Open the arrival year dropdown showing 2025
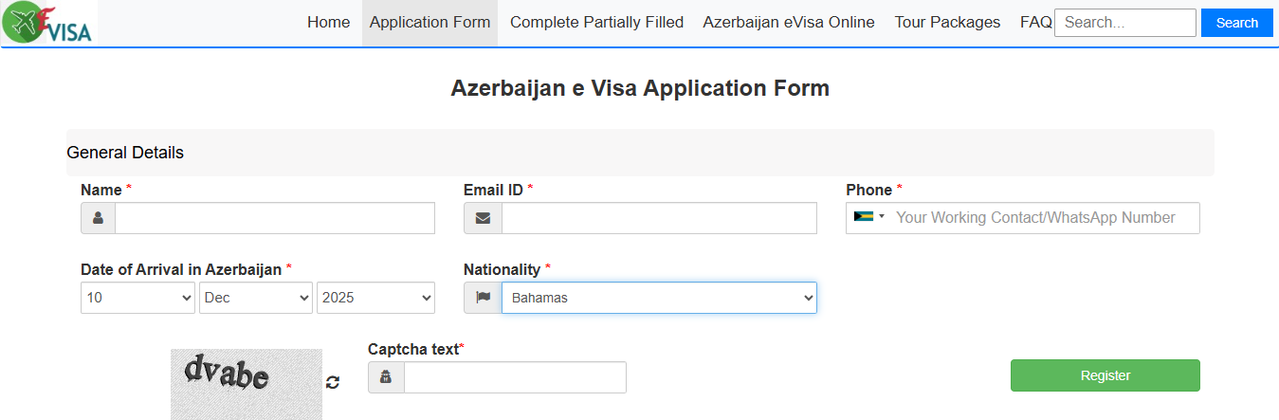 point(375,298)
